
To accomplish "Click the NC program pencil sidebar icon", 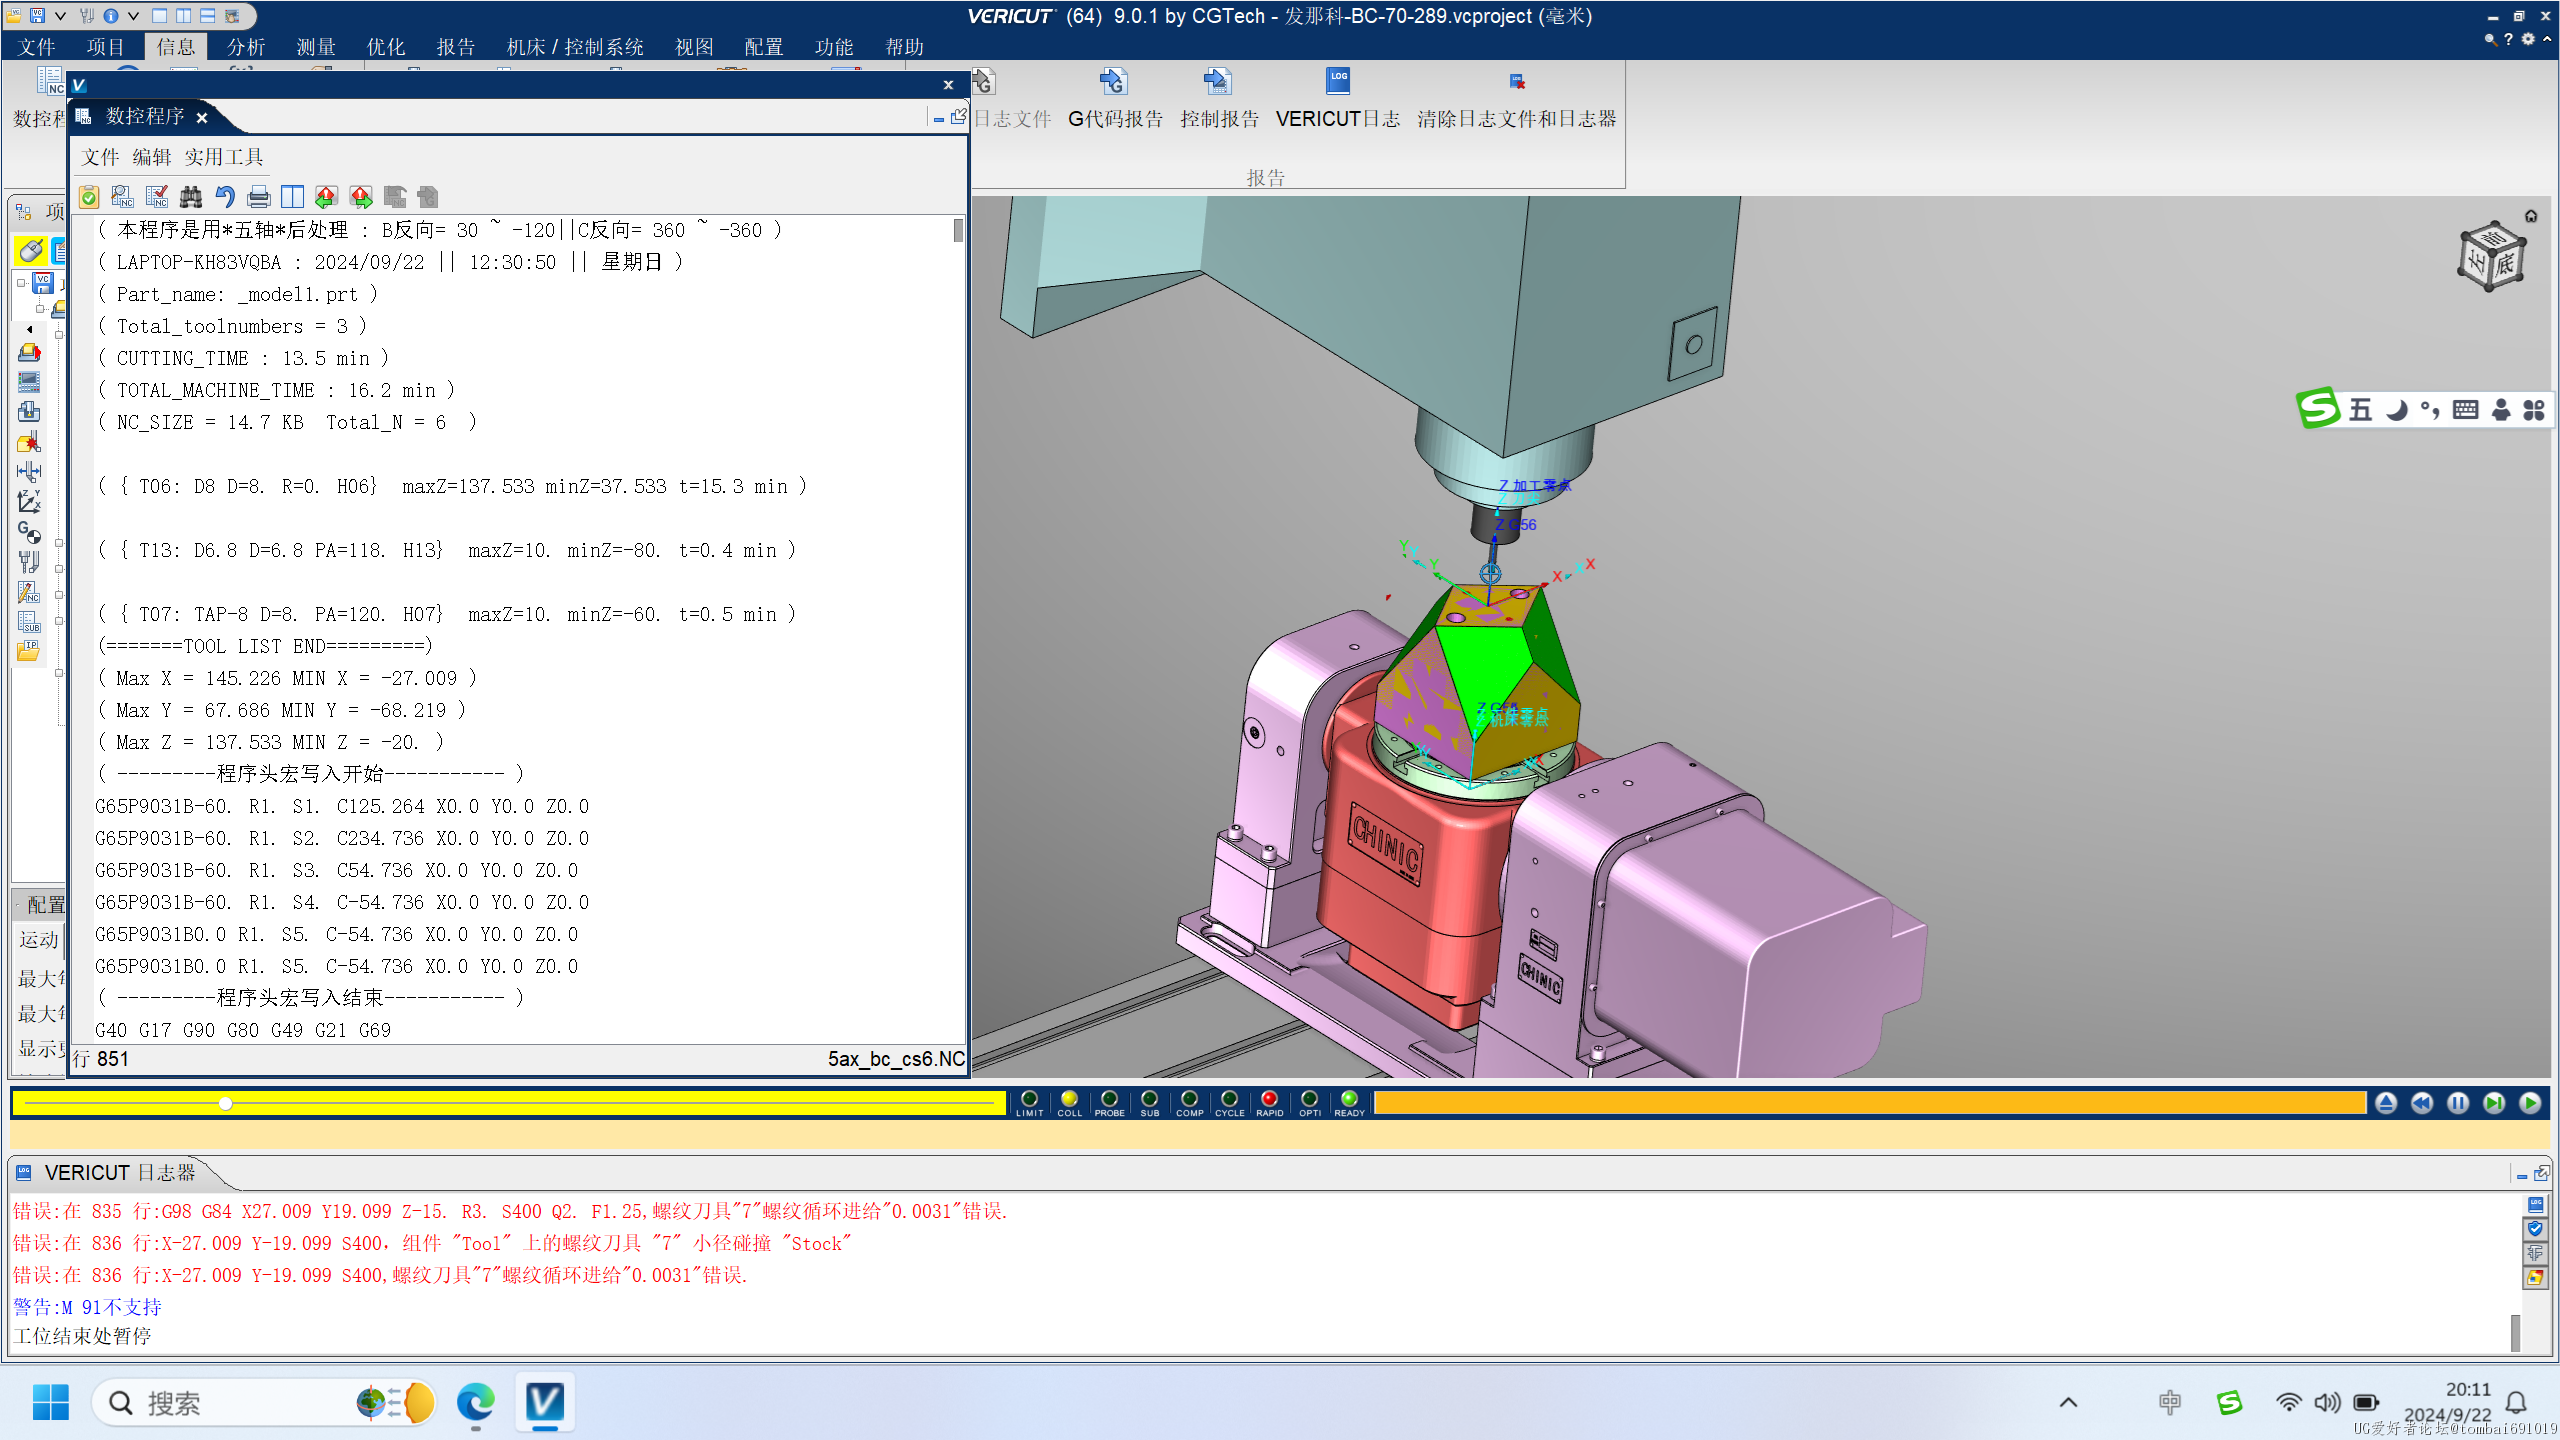I will click(29, 592).
